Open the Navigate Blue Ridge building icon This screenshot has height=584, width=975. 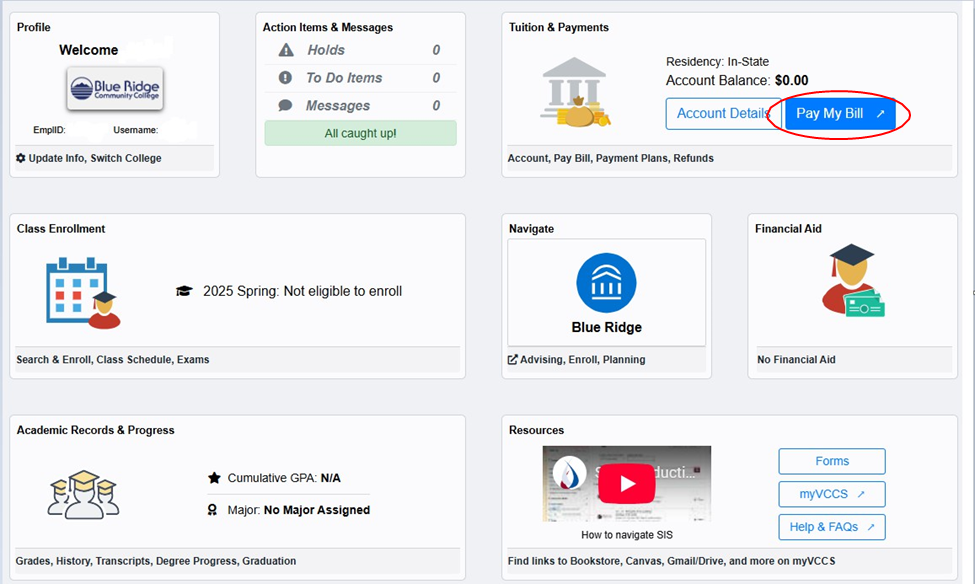click(x=606, y=282)
